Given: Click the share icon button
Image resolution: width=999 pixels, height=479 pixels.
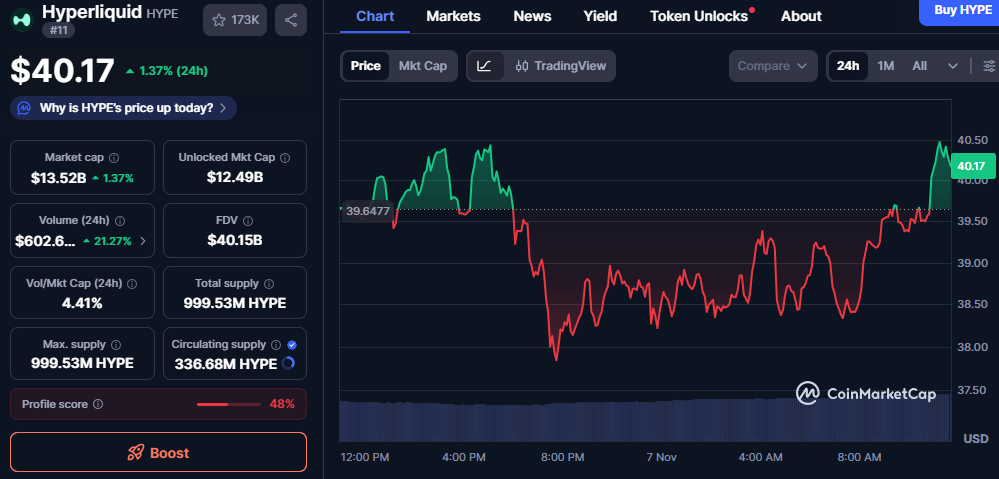Looking at the screenshot, I should point(290,19).
